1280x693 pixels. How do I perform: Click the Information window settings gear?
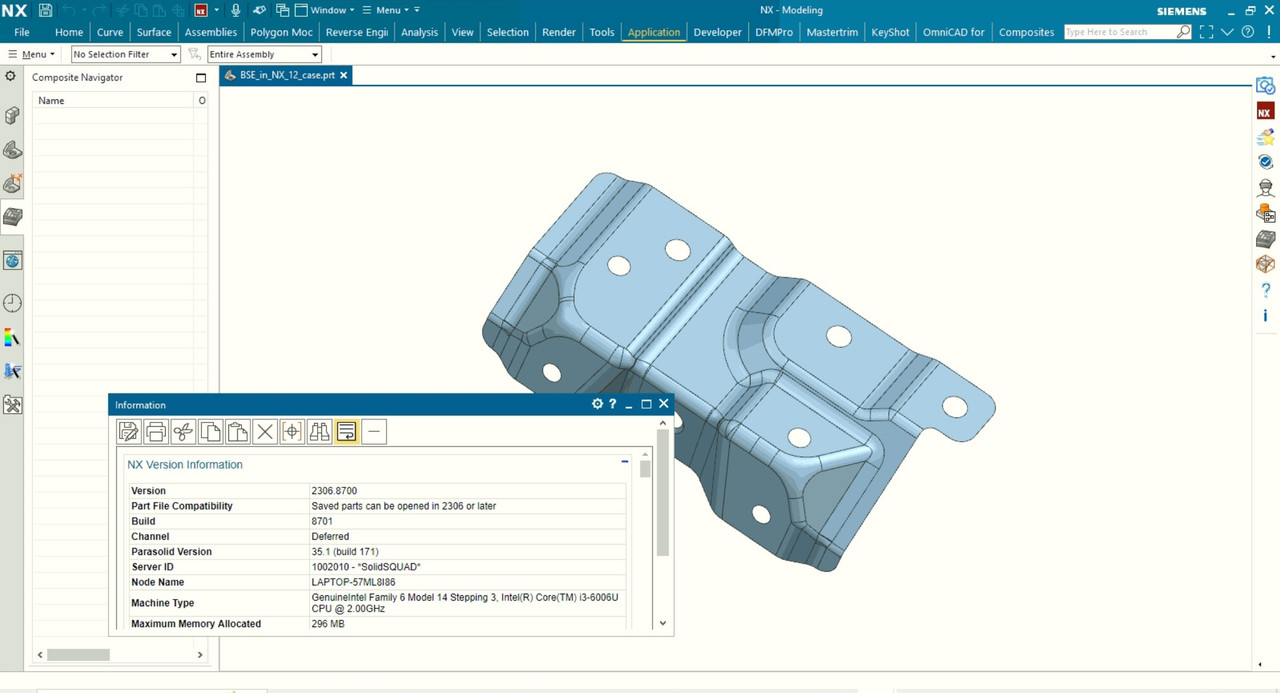coord(597,404)
